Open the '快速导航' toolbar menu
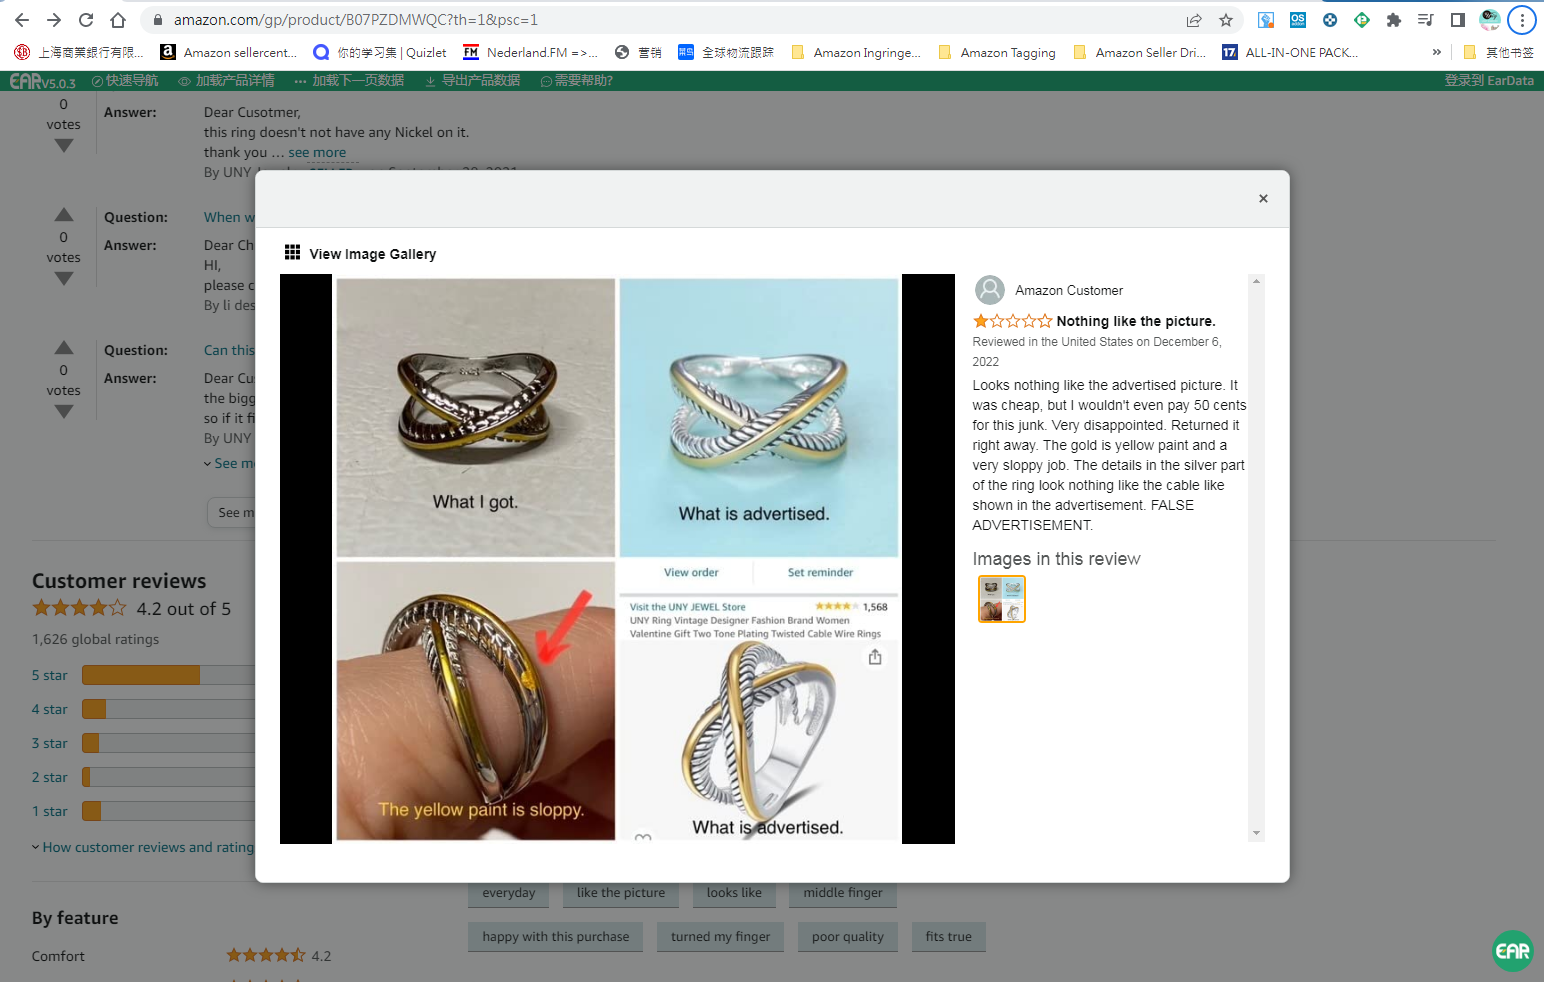 coord(125,81)
